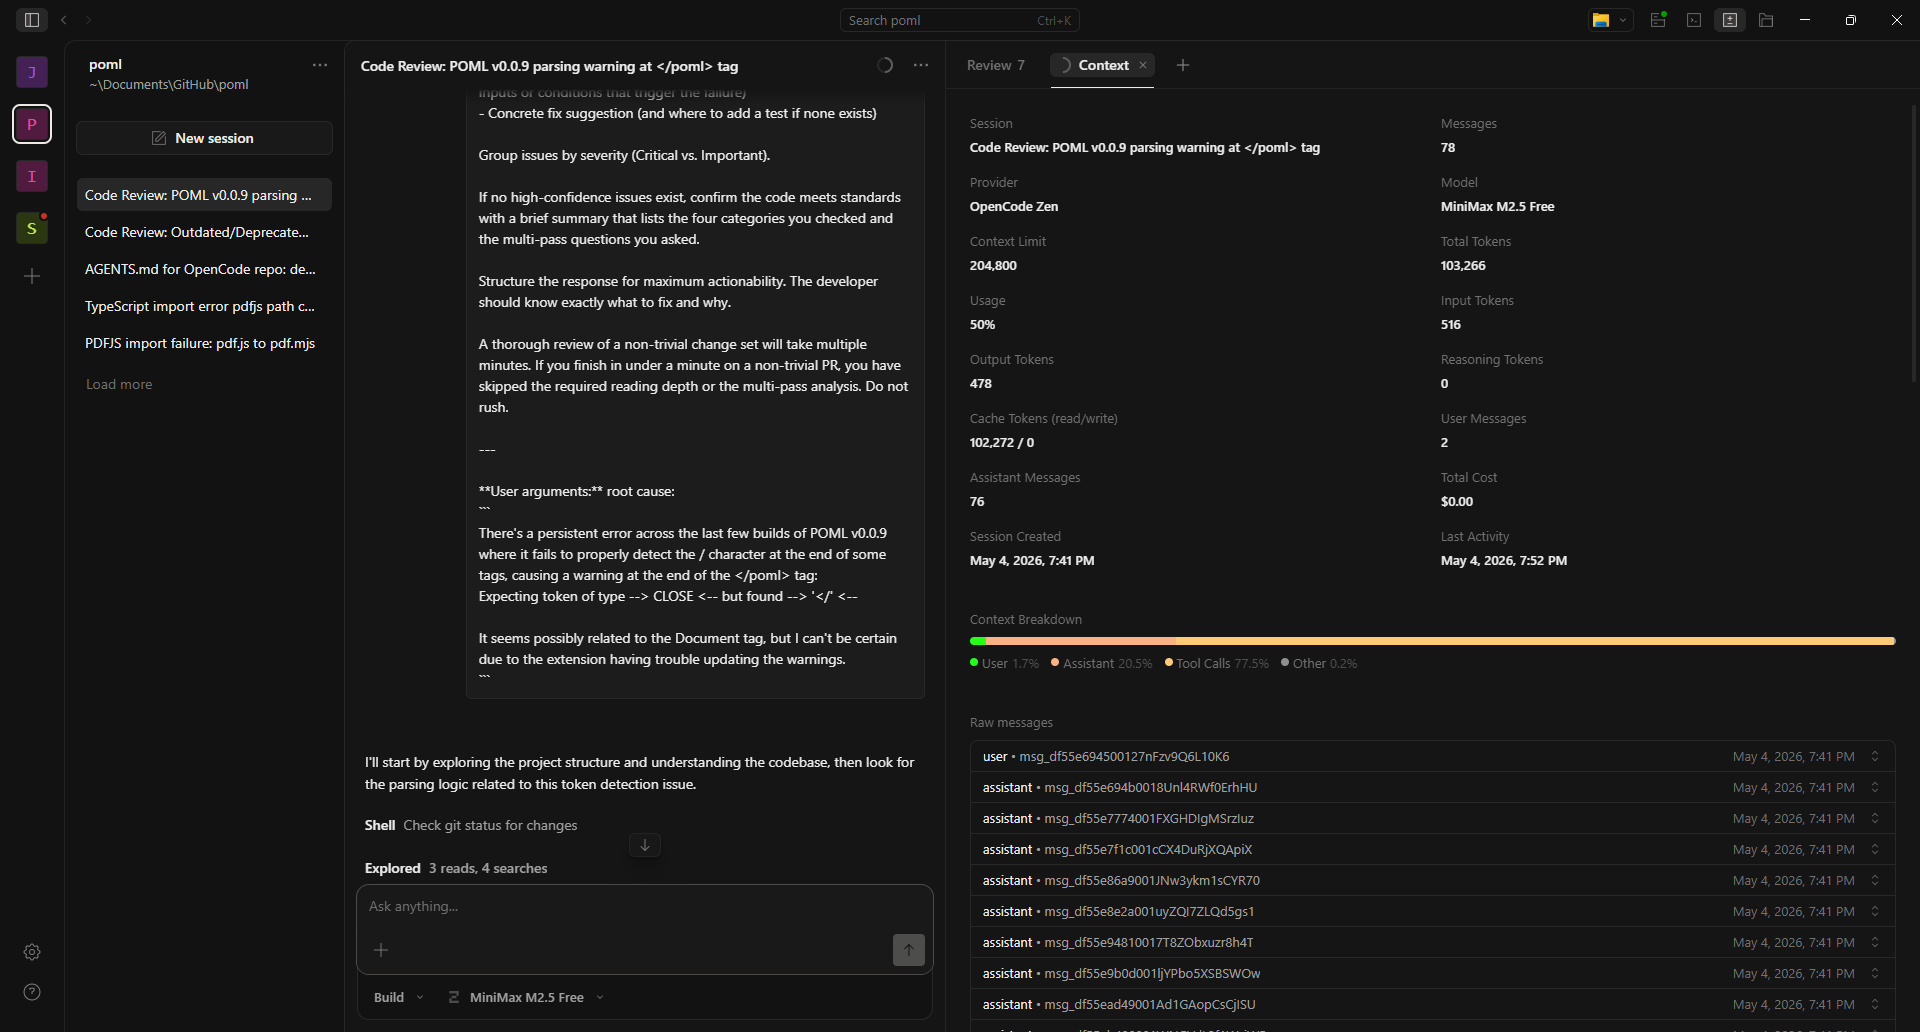
Task: Add a new tab with plus icon
Action: [1183, 65]
